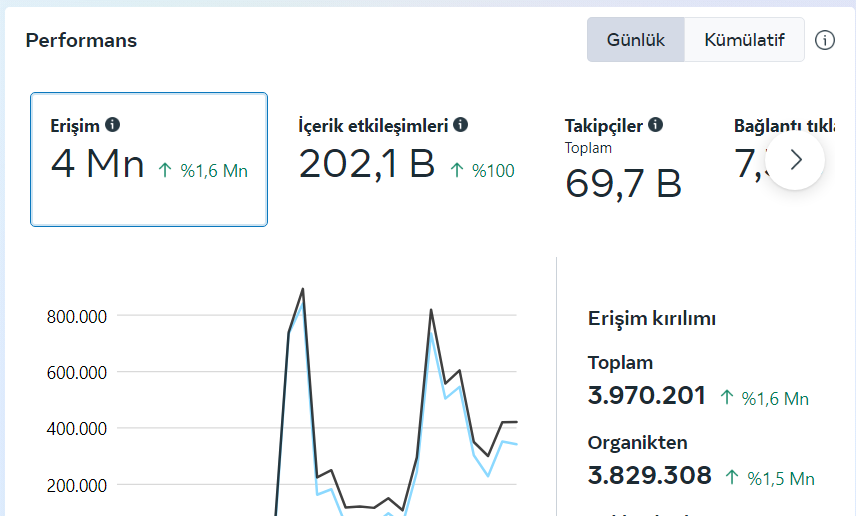
Task: Click the 600.000 axis label
Action: click(77, 373)
